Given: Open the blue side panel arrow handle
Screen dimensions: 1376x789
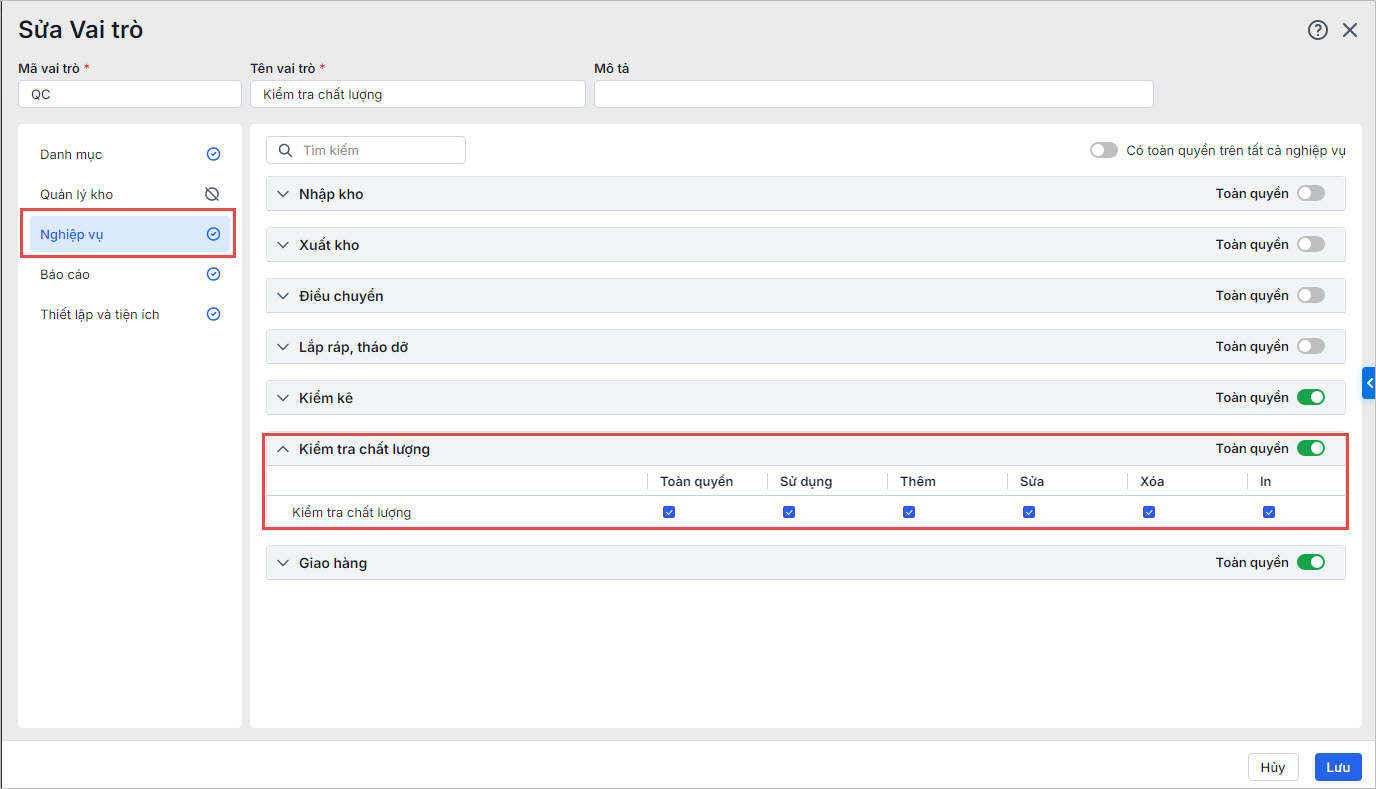Looking at the screenshot, I should (x=1369, y=383).
